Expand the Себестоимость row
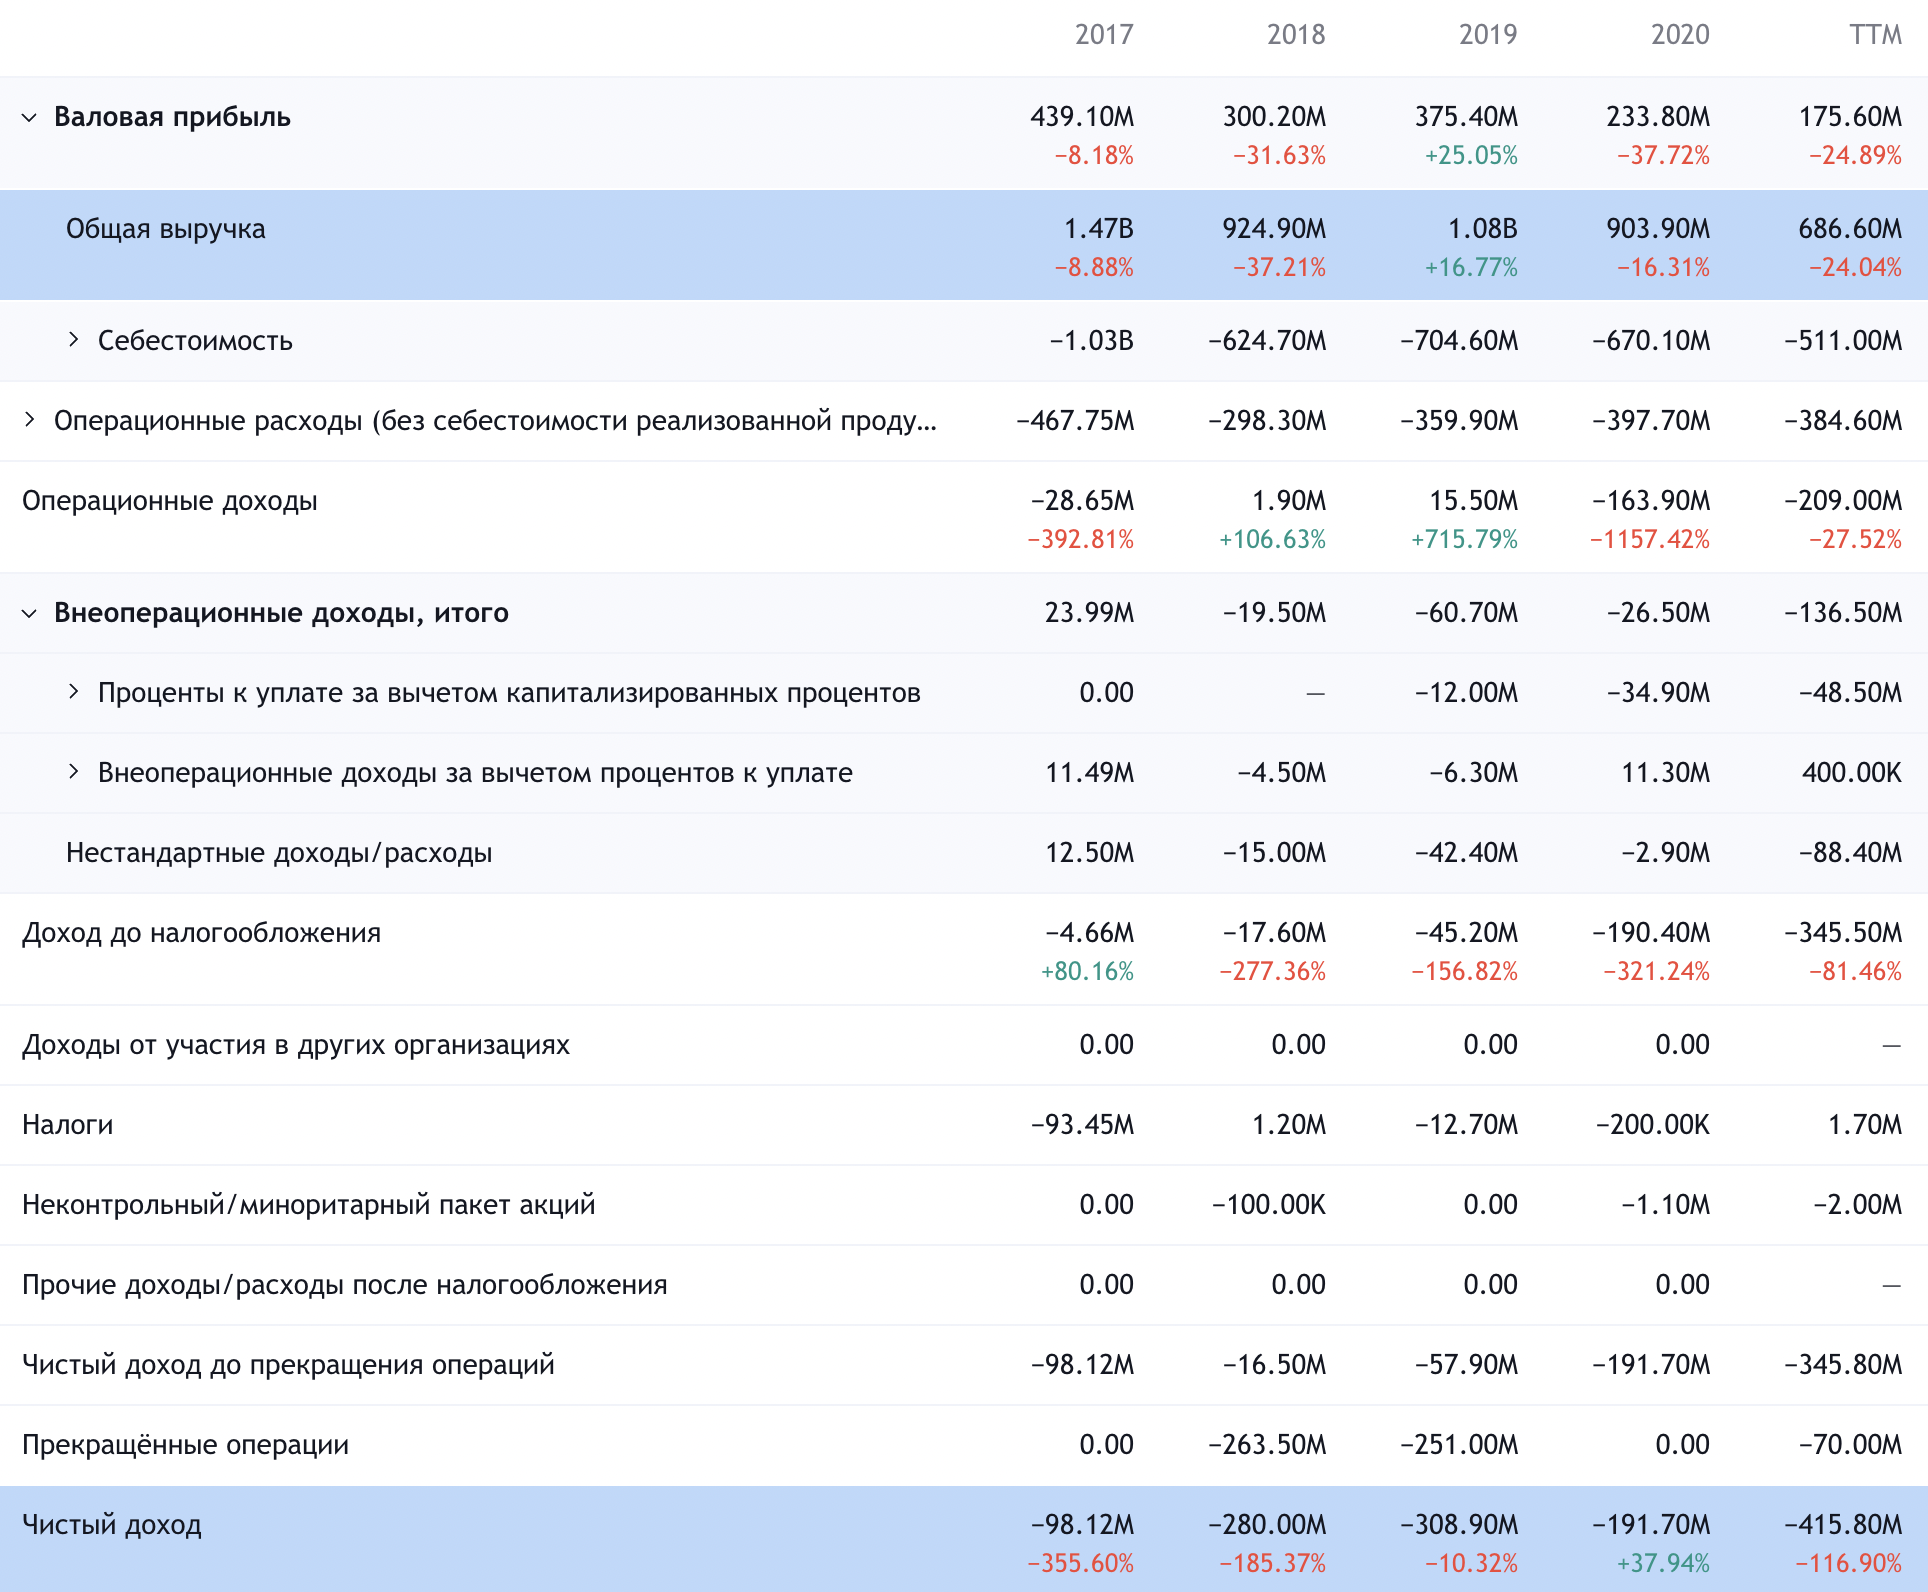1928x1592 pixels. pos(74,340)
